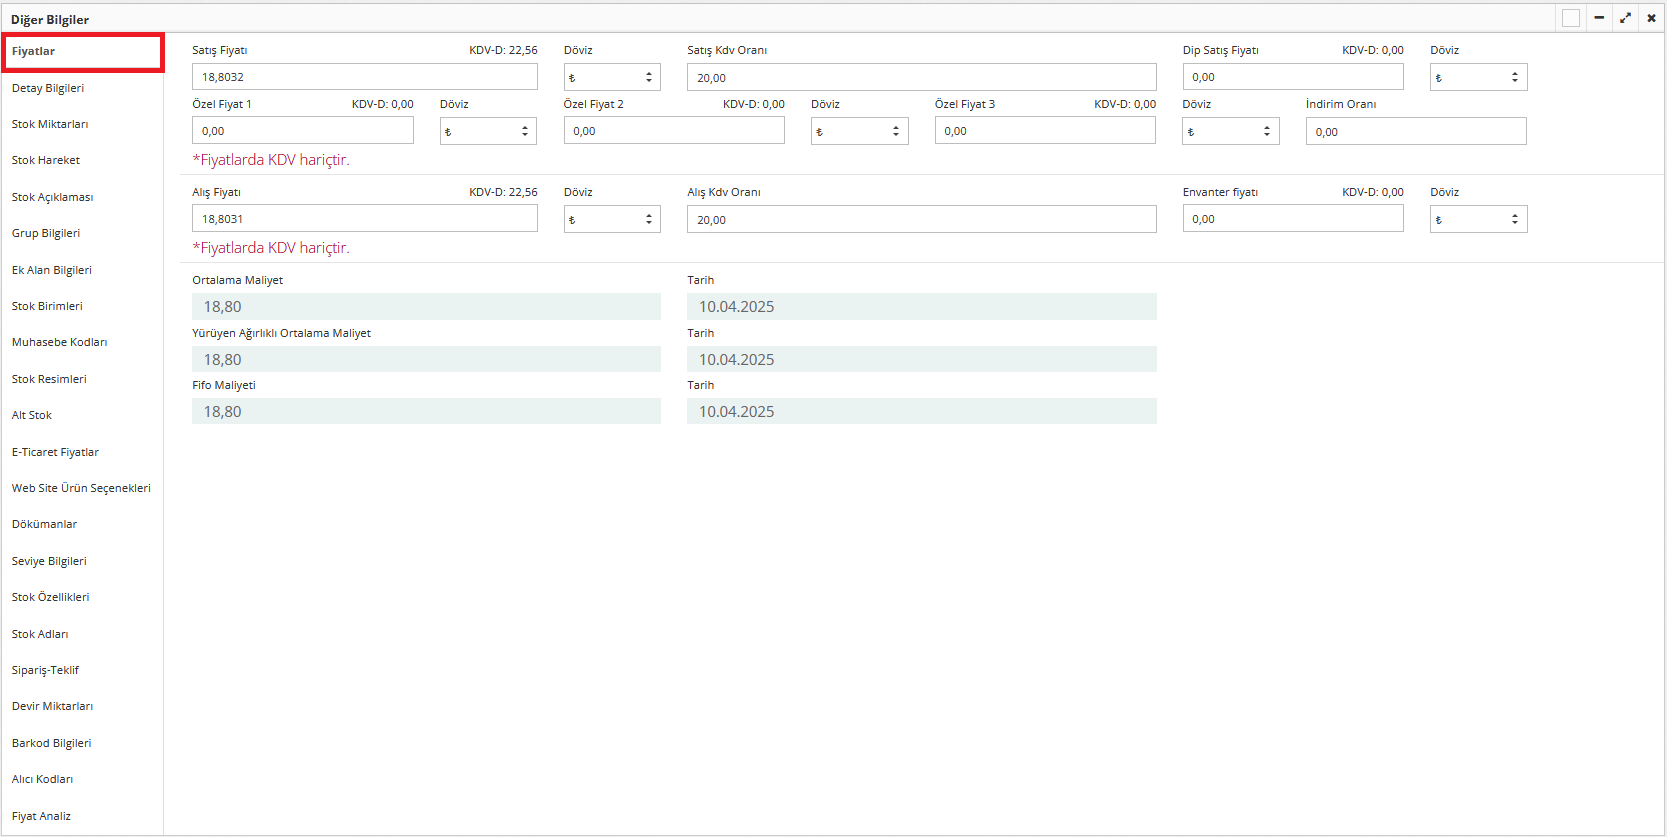
Task: Open the Stok Miktarları section
Action: (x=50, y=124)
